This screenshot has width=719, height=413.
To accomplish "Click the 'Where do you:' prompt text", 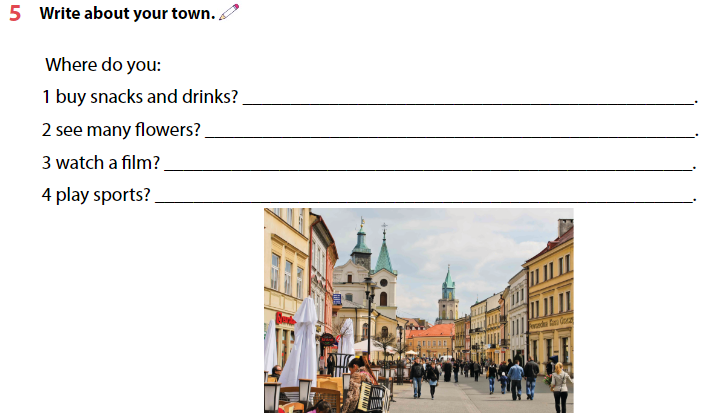I will tap(103, 66).
